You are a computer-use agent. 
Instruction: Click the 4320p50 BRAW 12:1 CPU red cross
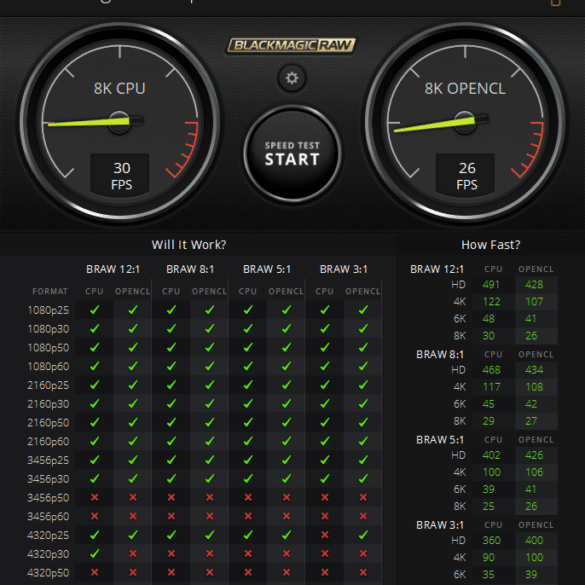point(94,572)
